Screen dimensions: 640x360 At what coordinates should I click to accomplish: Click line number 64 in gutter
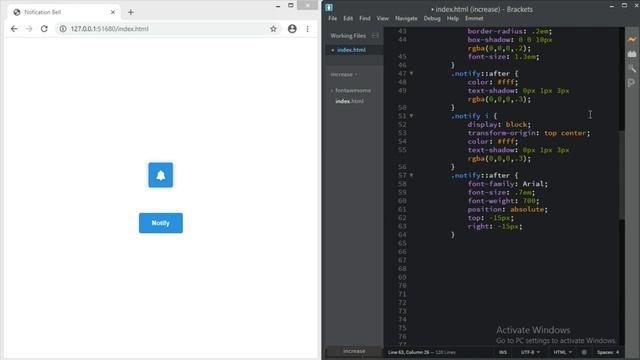pyautogui.click(x=402, y=235)
